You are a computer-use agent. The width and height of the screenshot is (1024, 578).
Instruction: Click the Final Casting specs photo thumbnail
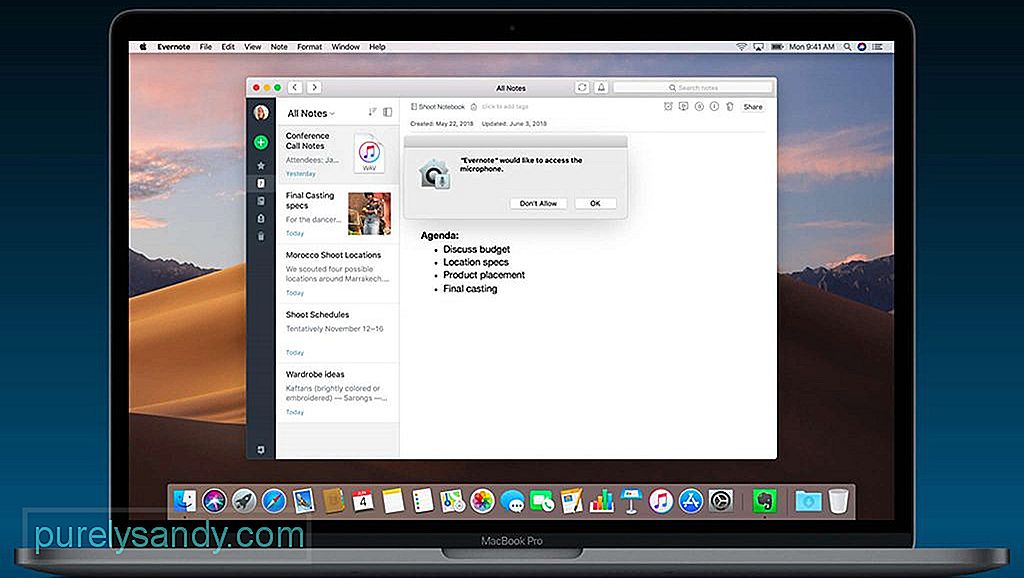[x=370, y=214]
